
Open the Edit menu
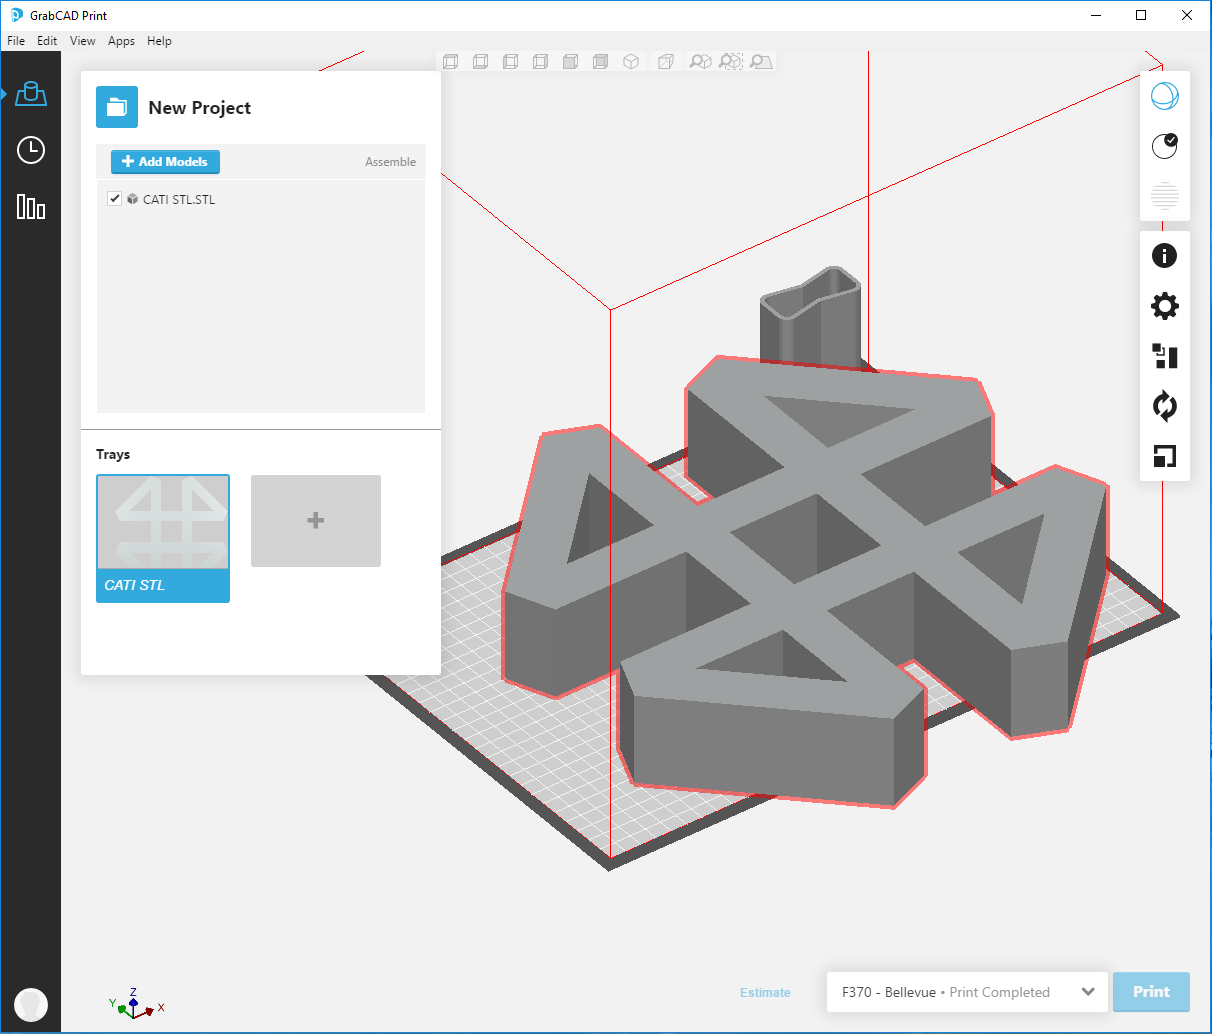47,41
